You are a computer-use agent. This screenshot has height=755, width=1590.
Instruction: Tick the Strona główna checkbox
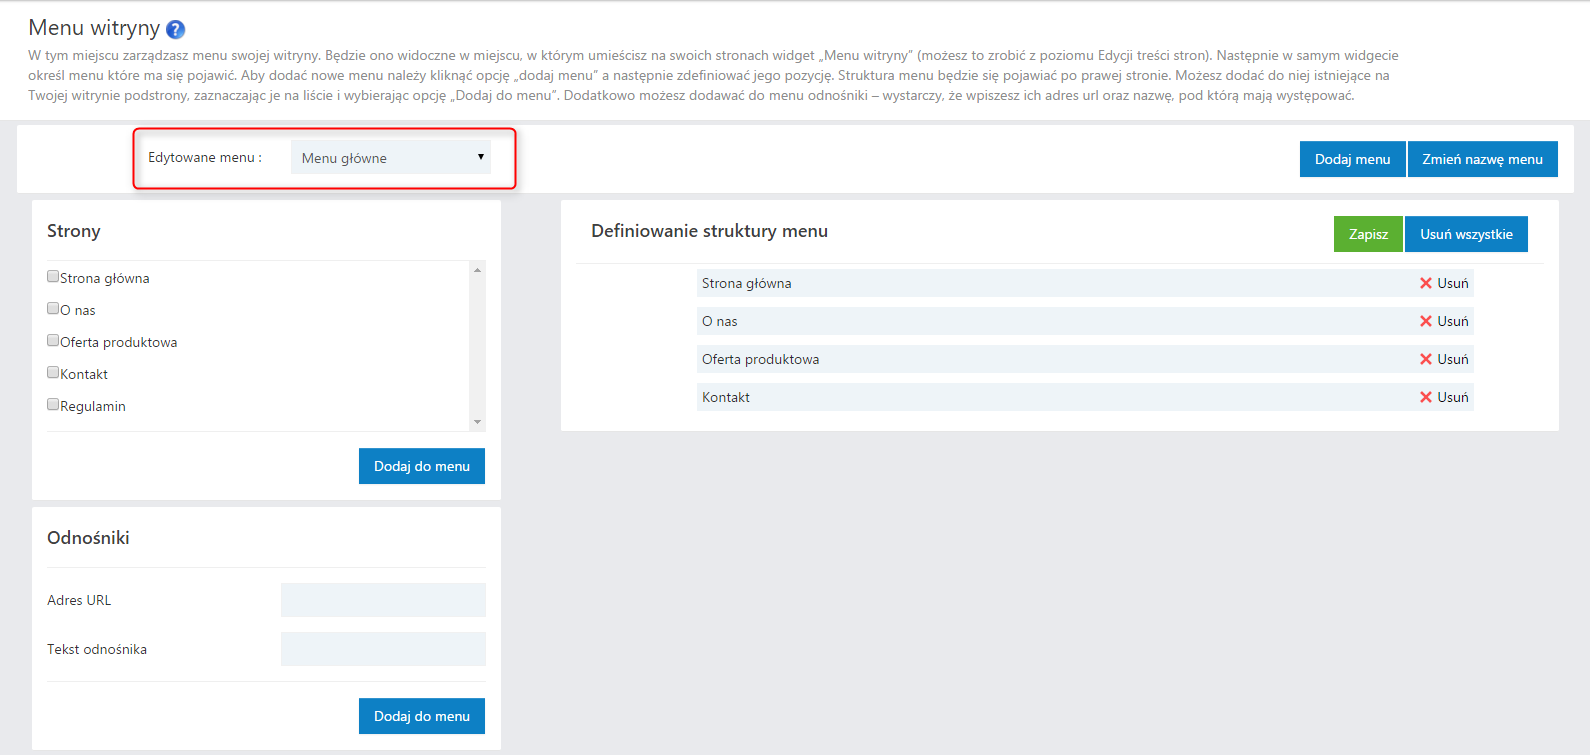53,277
